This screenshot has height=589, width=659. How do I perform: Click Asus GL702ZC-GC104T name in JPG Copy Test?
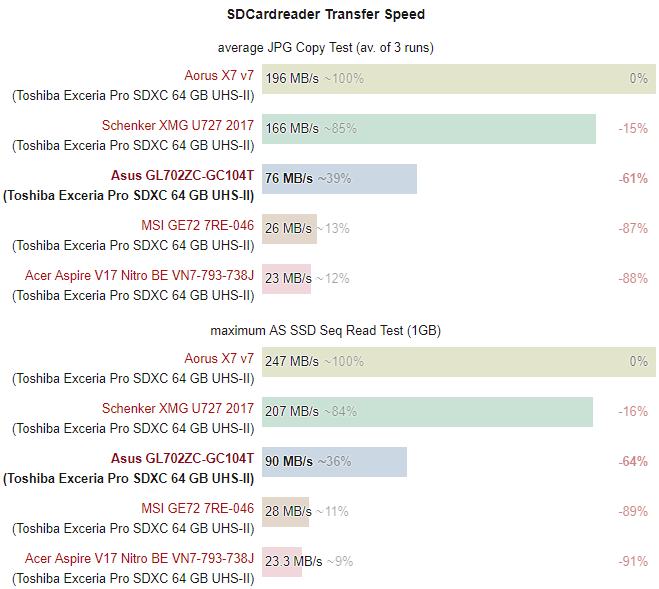click(x=182, y=175)
